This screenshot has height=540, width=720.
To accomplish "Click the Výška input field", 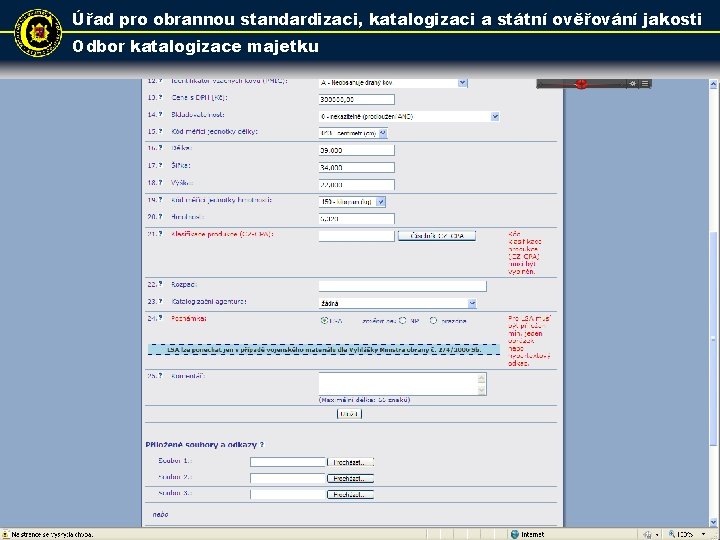I will (x=357, y=185).
